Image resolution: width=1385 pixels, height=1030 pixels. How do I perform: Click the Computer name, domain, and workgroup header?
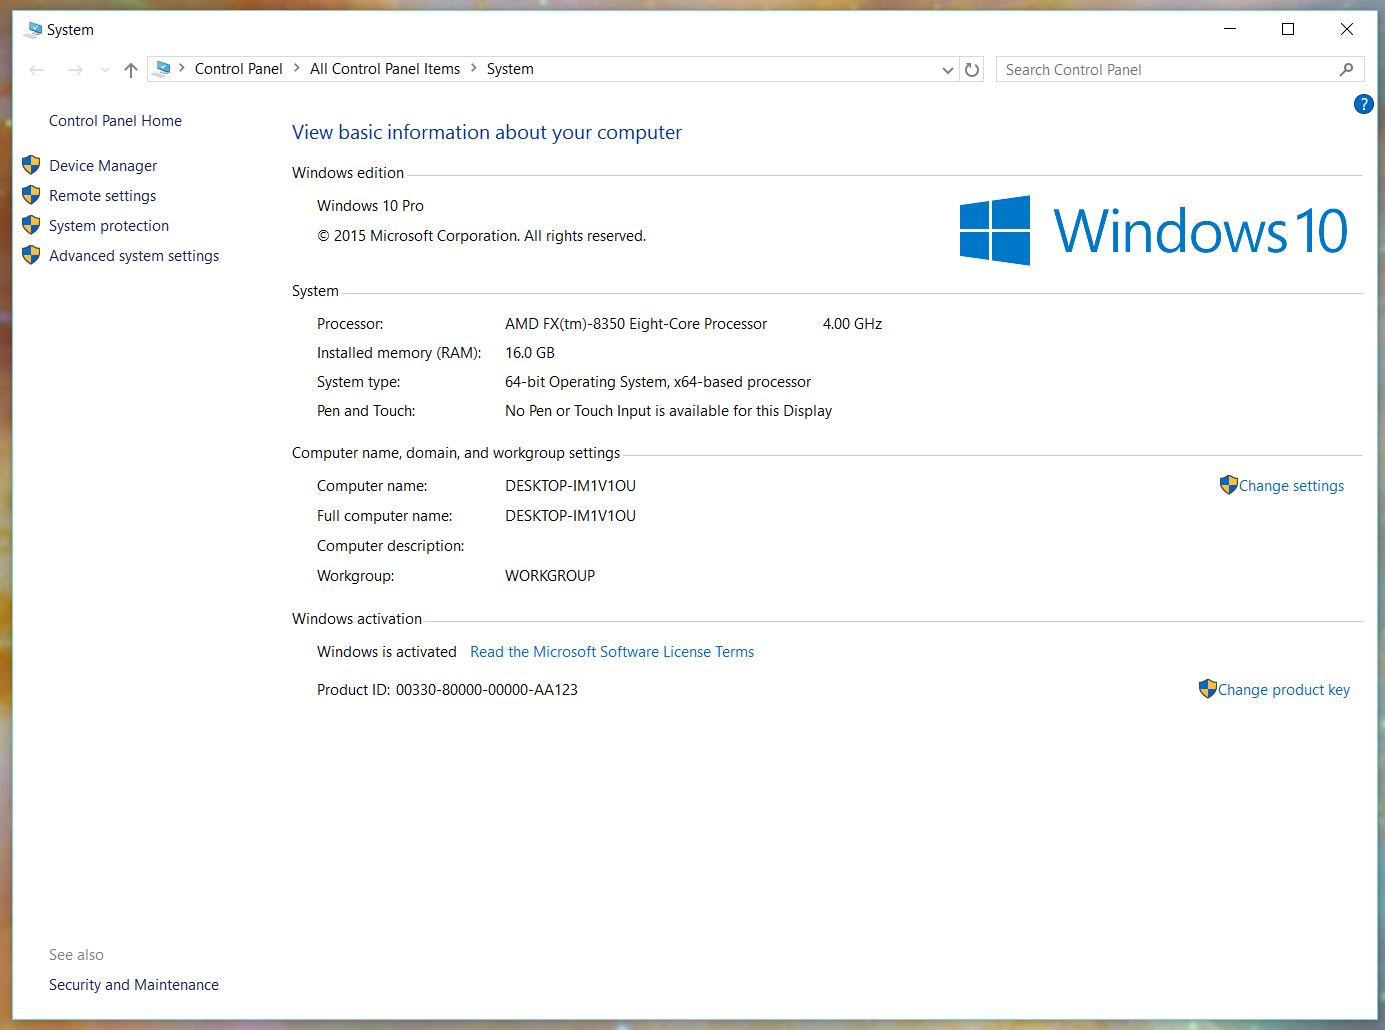click(x=456, y=453)
